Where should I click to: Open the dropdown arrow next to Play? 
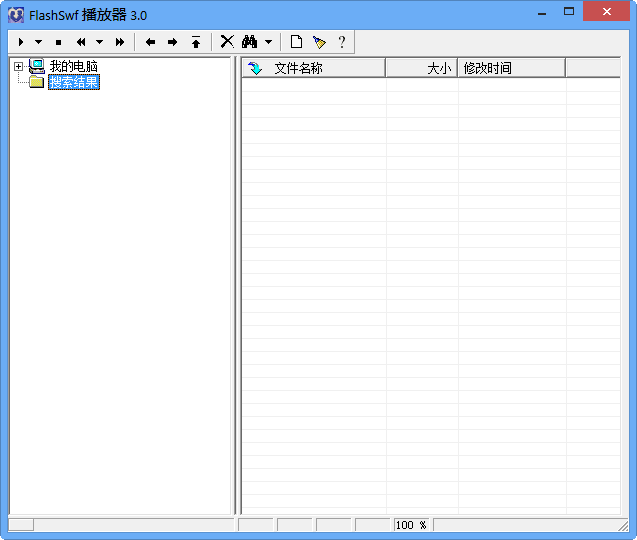(x=38, y=42)
